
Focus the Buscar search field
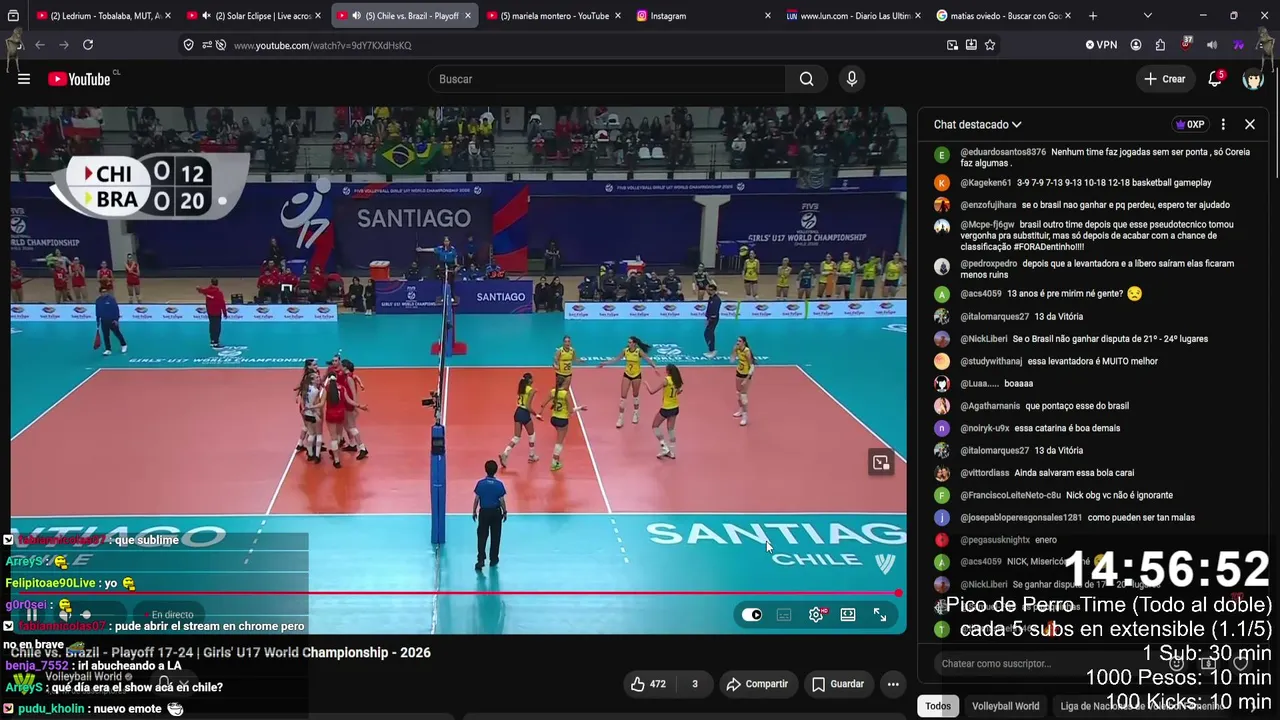[608, 79]
